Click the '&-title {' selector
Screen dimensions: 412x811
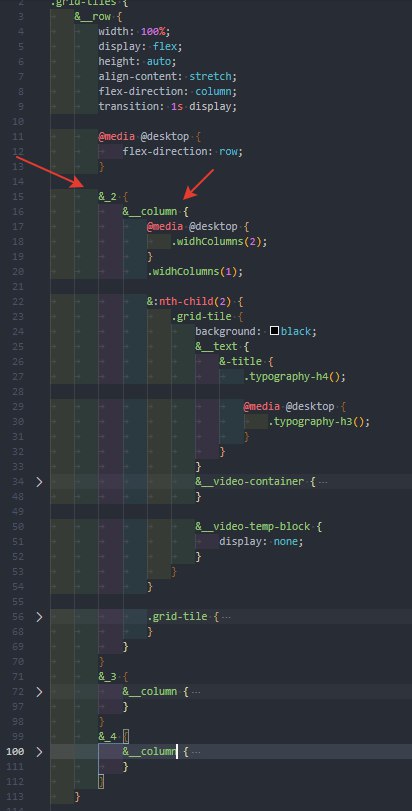(x=247, y=362)
